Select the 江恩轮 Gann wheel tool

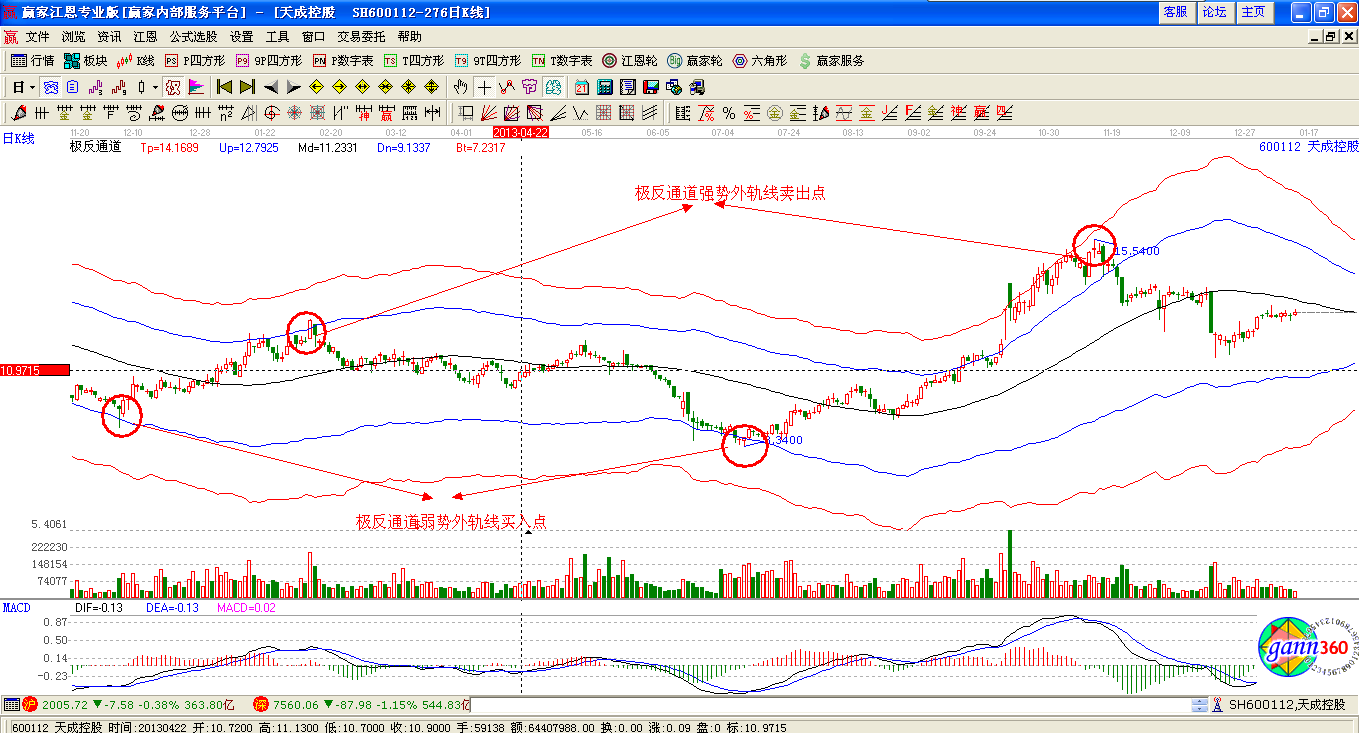630,61
